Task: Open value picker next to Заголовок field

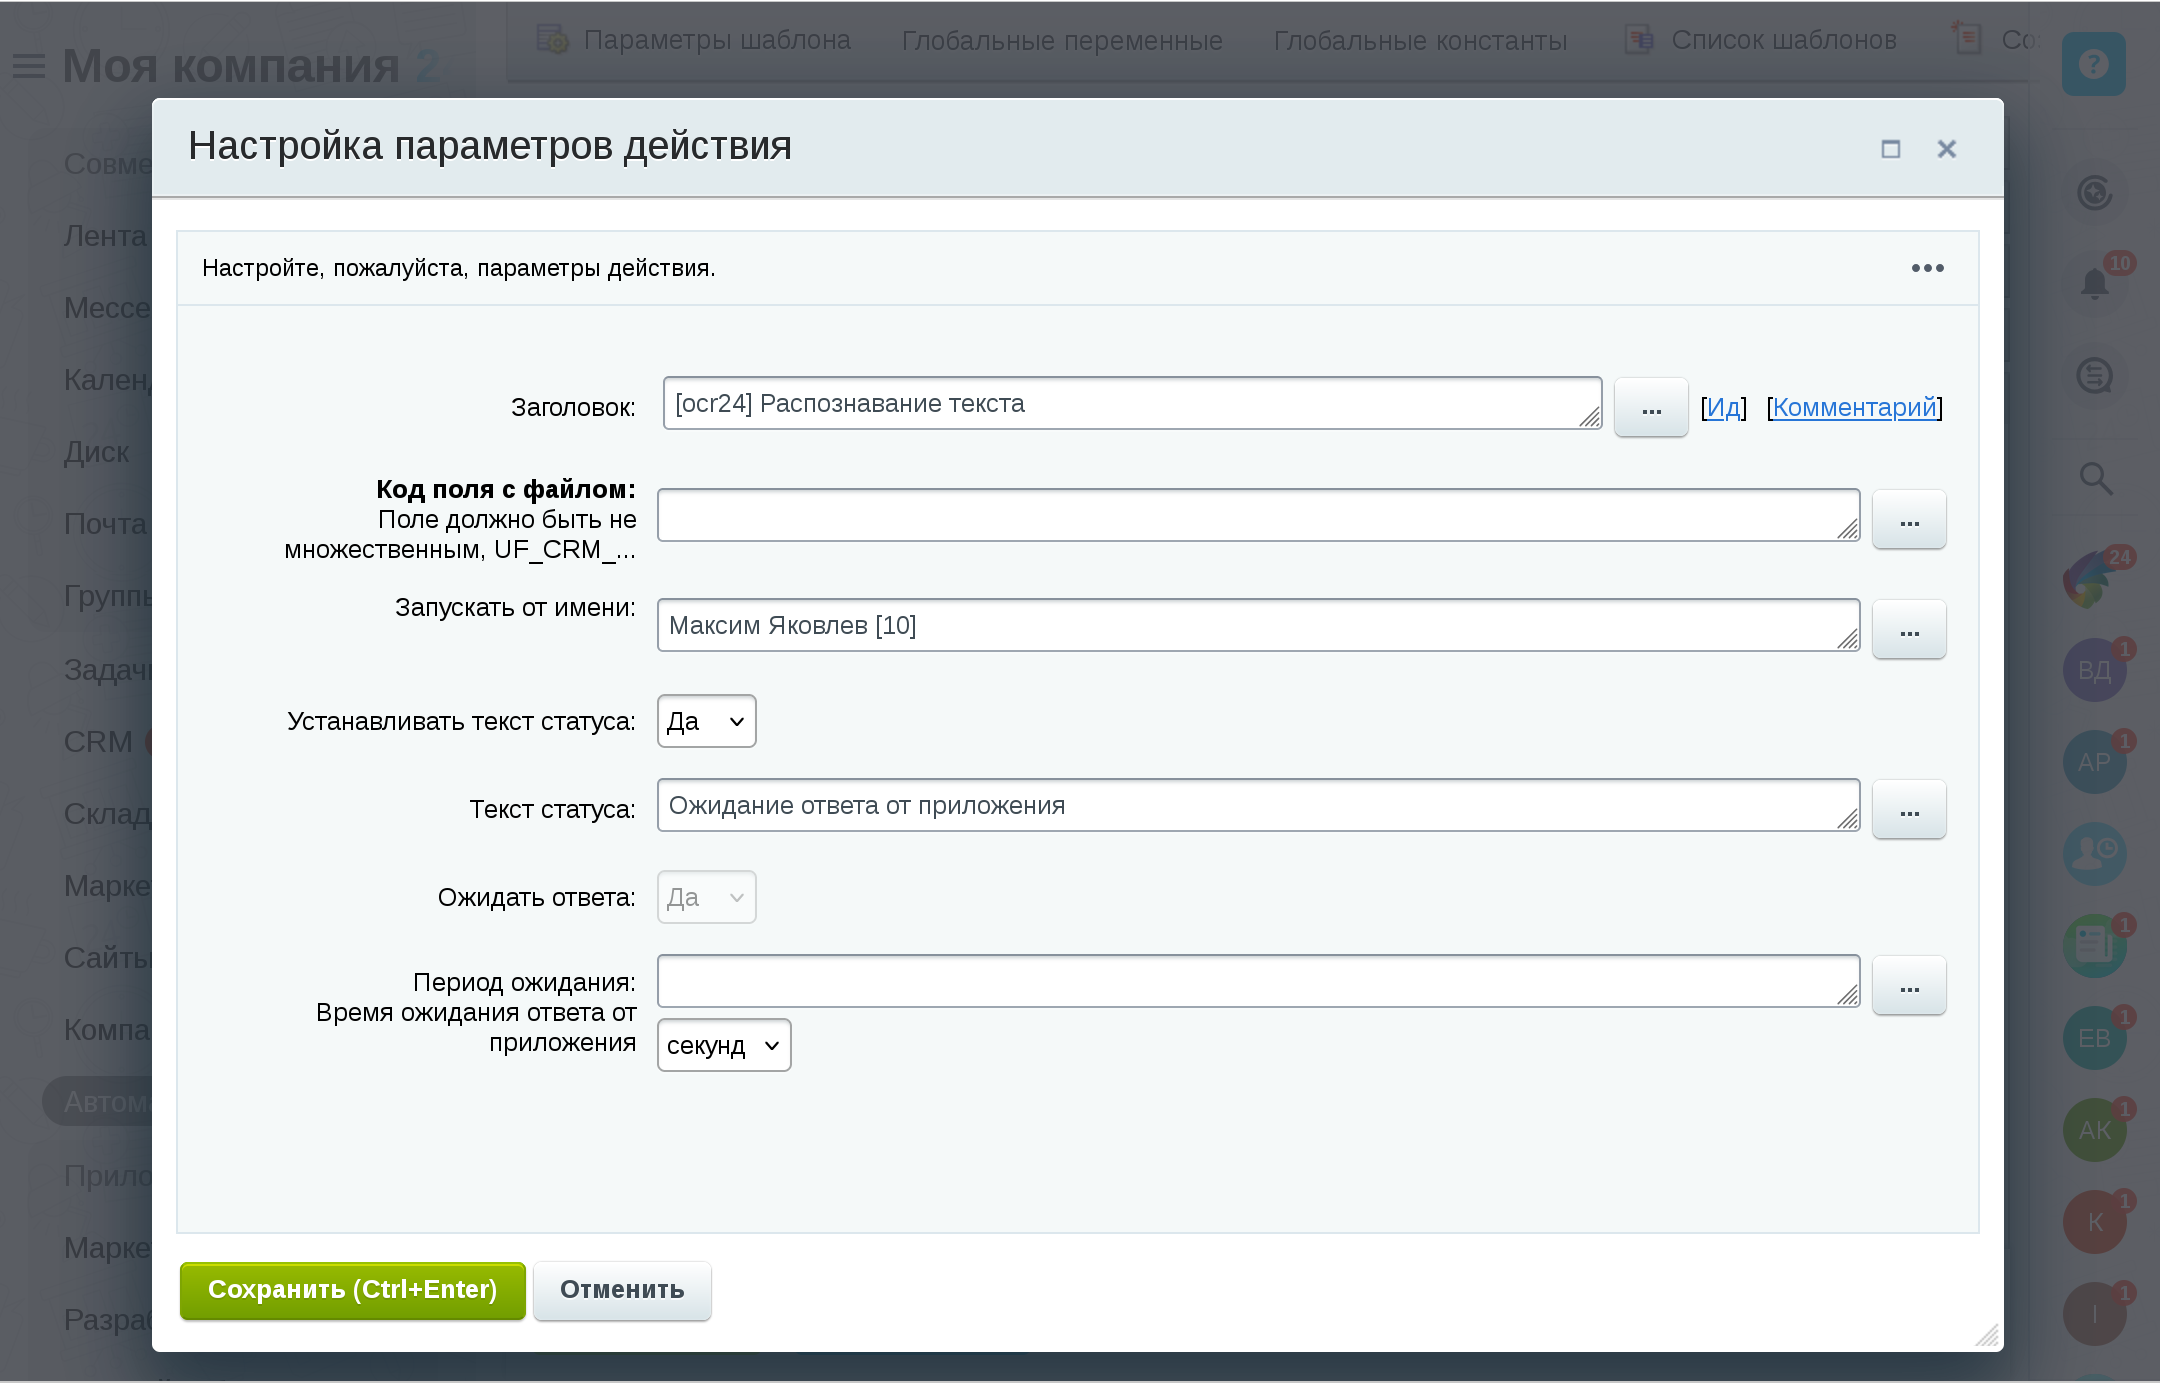Action: click(1651, 408)
